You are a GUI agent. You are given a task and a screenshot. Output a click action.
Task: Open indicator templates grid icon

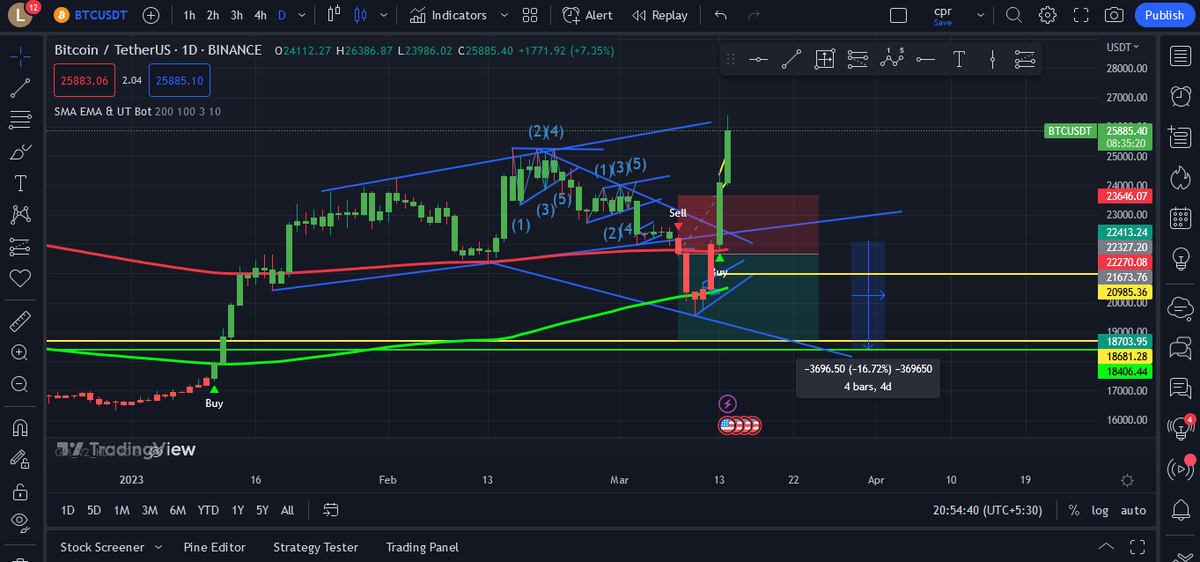point(530,15)
